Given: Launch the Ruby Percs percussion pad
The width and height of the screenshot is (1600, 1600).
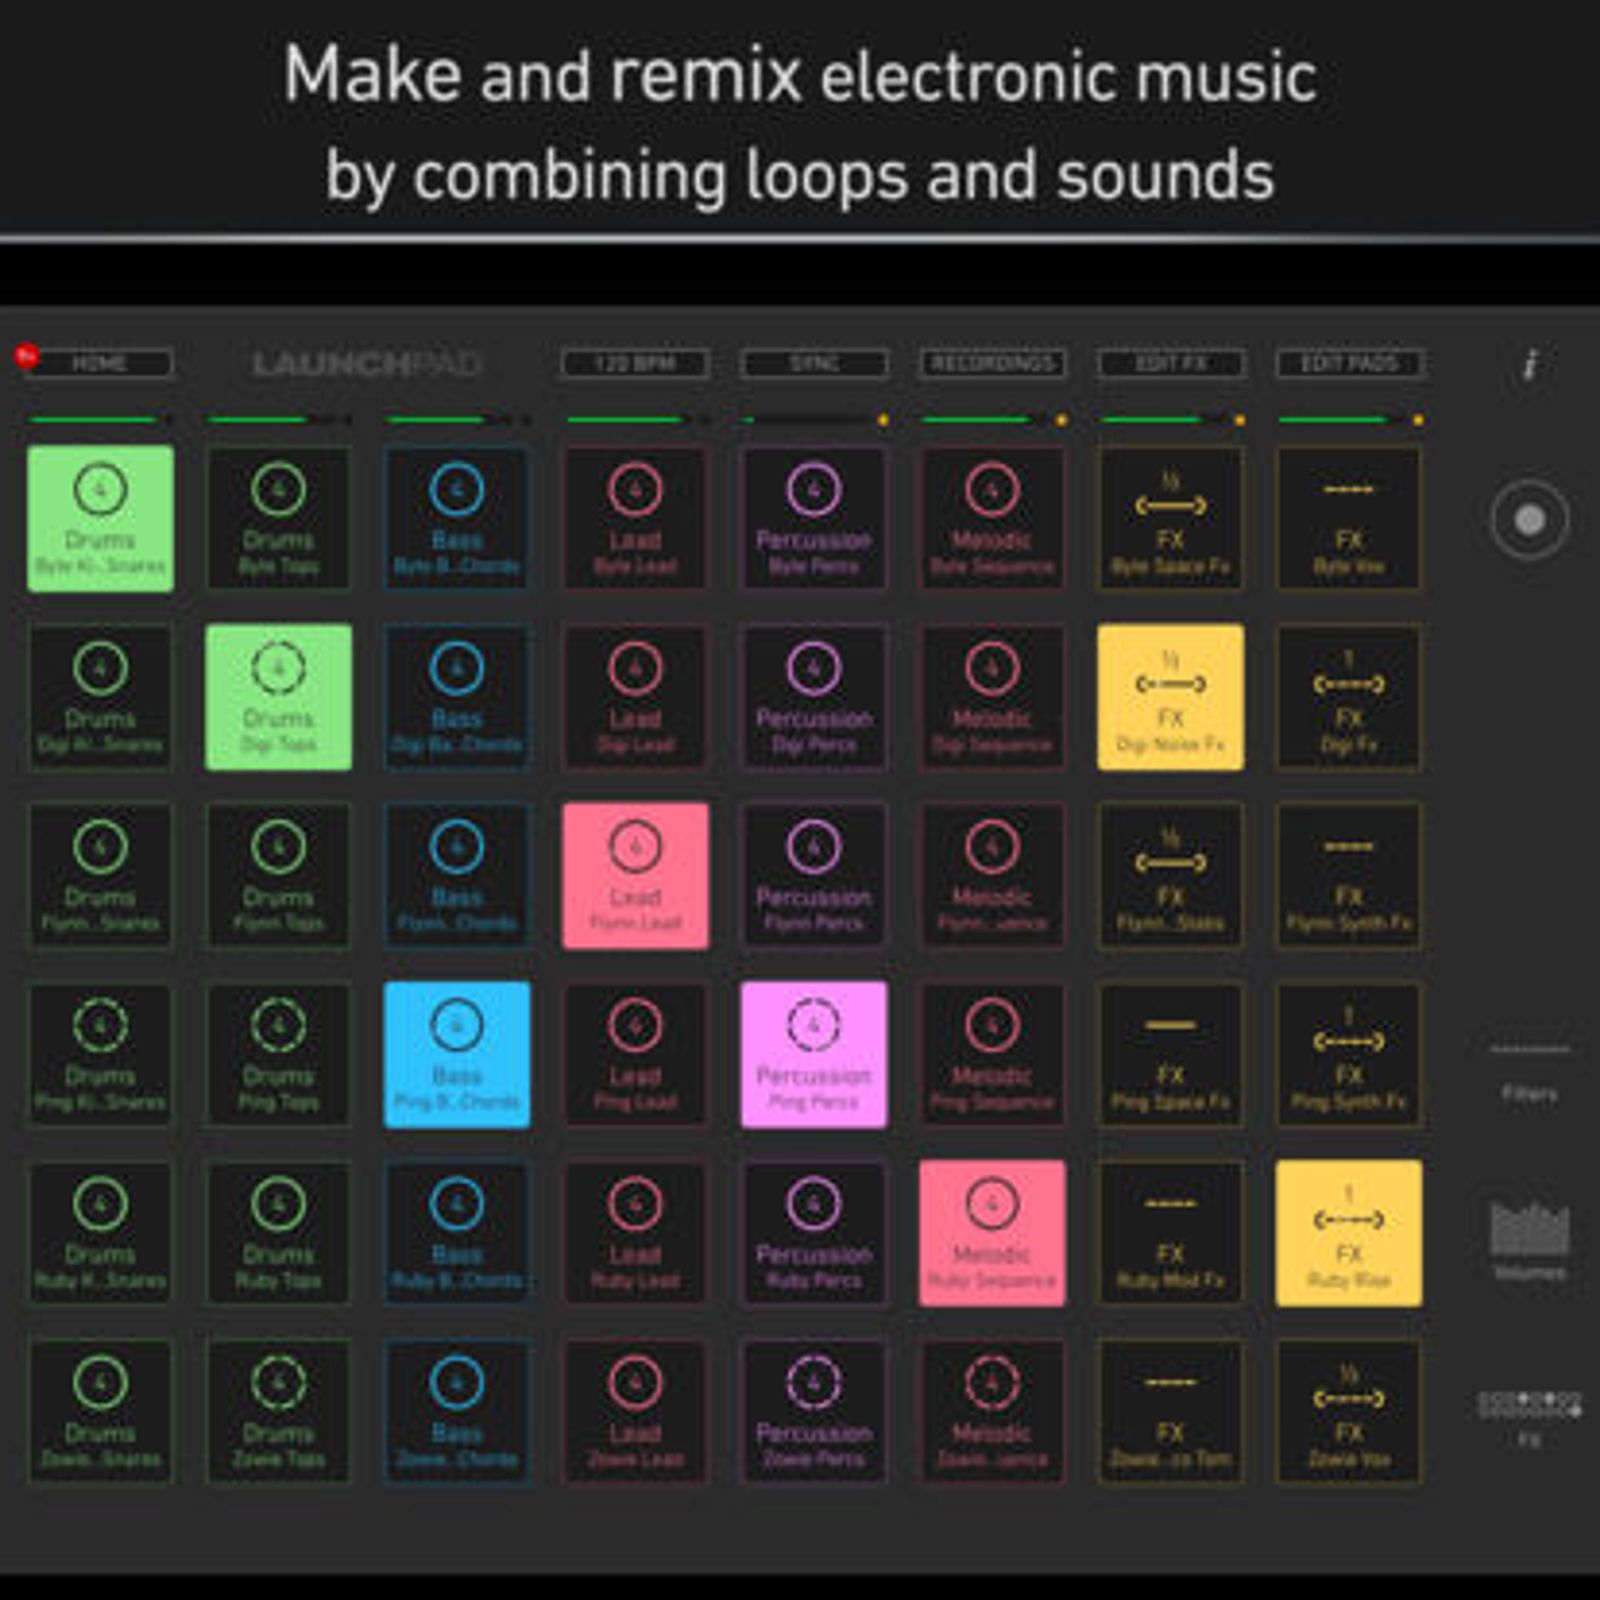Looking at the screenshot, I should click(814, 1233).
